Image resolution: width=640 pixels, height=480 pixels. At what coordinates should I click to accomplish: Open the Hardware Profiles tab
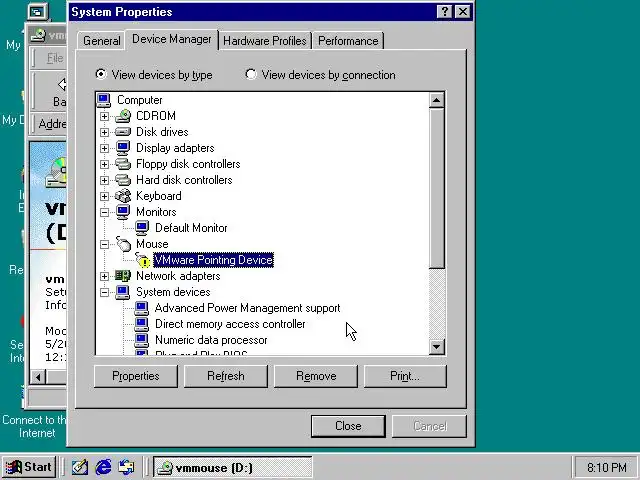click(265, 41)
